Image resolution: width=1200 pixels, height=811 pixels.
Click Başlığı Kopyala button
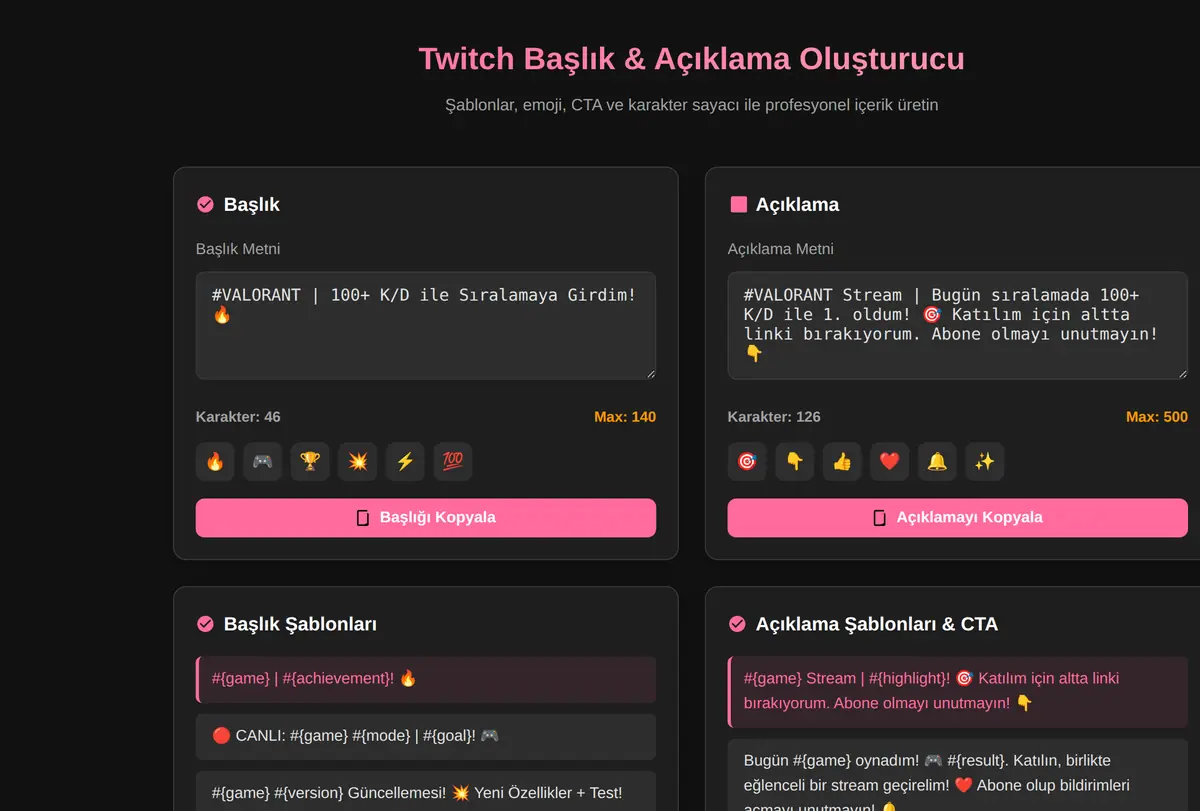tap(426, 518)
